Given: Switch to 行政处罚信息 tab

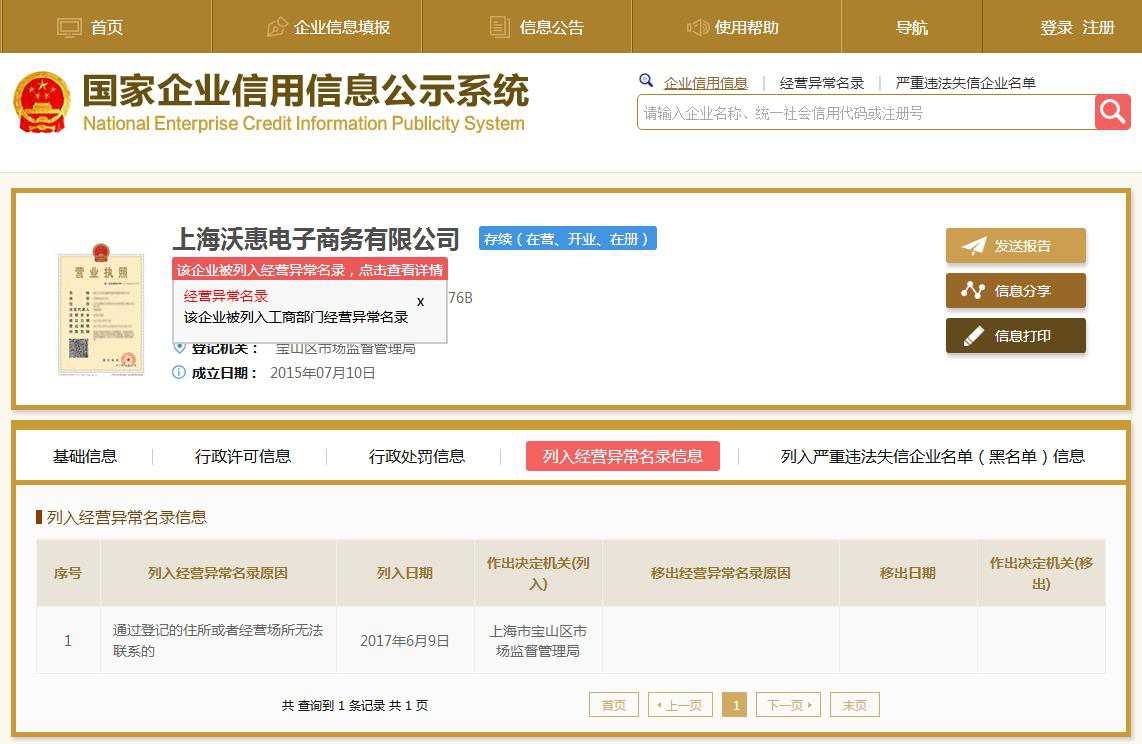Looking at the screenshot, I should [x=417, y=456].
